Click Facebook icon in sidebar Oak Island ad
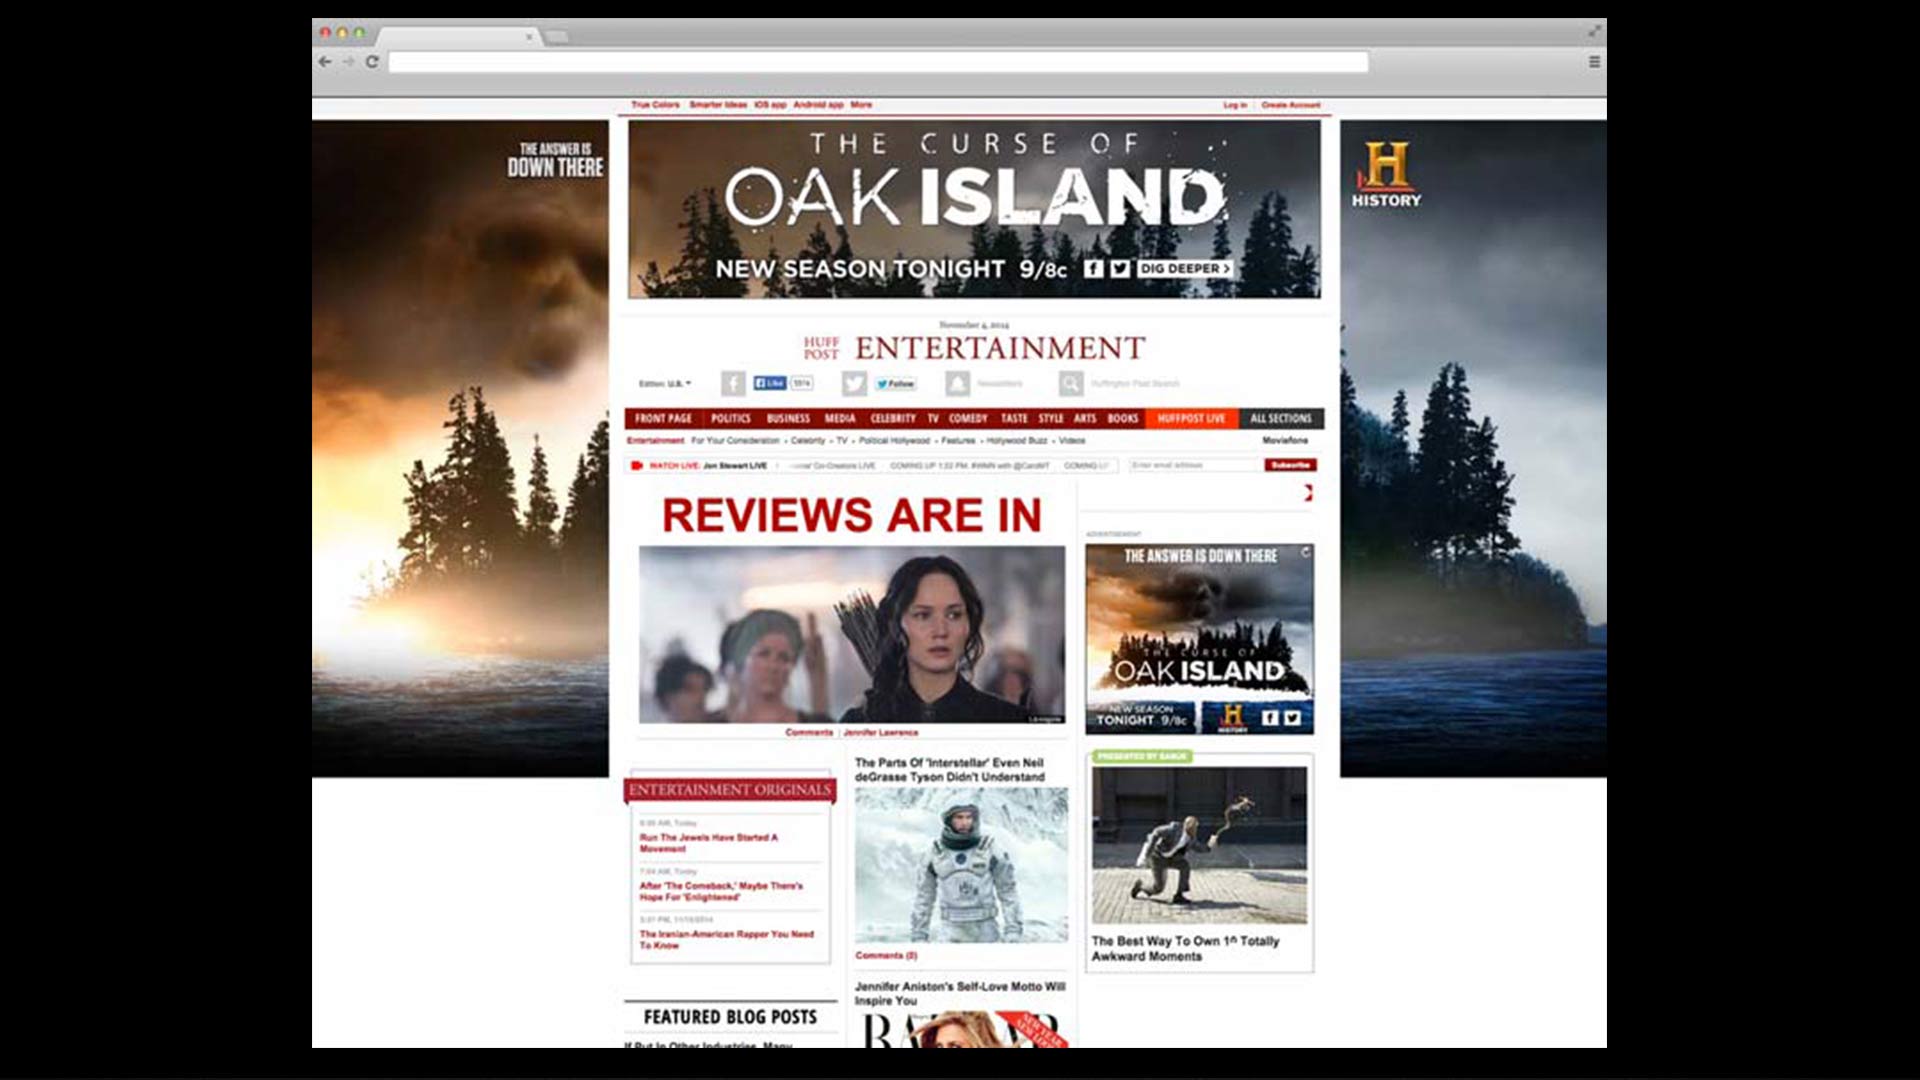This screenshot has height=1080, width=1920. pyautogui.click(x=1270, y=718)
